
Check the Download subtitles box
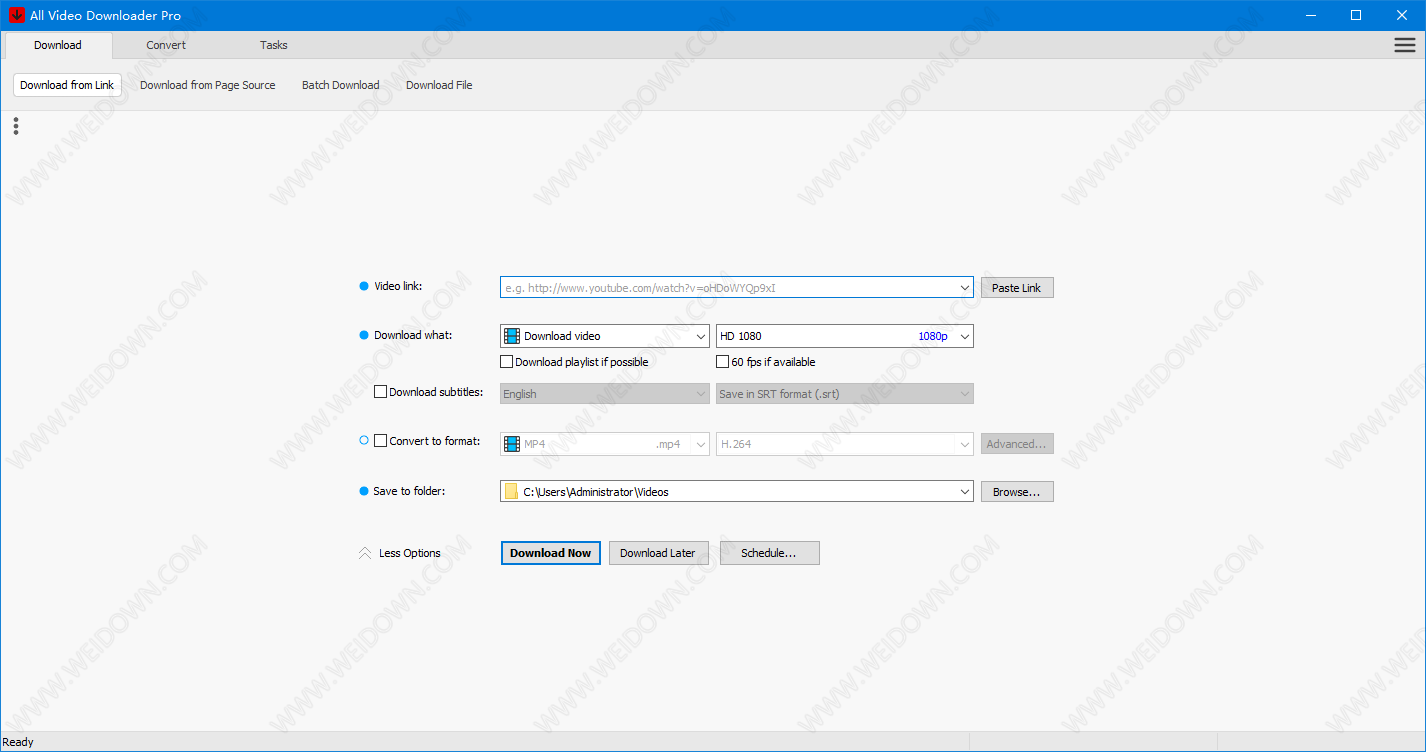click(x=380, y=392)
